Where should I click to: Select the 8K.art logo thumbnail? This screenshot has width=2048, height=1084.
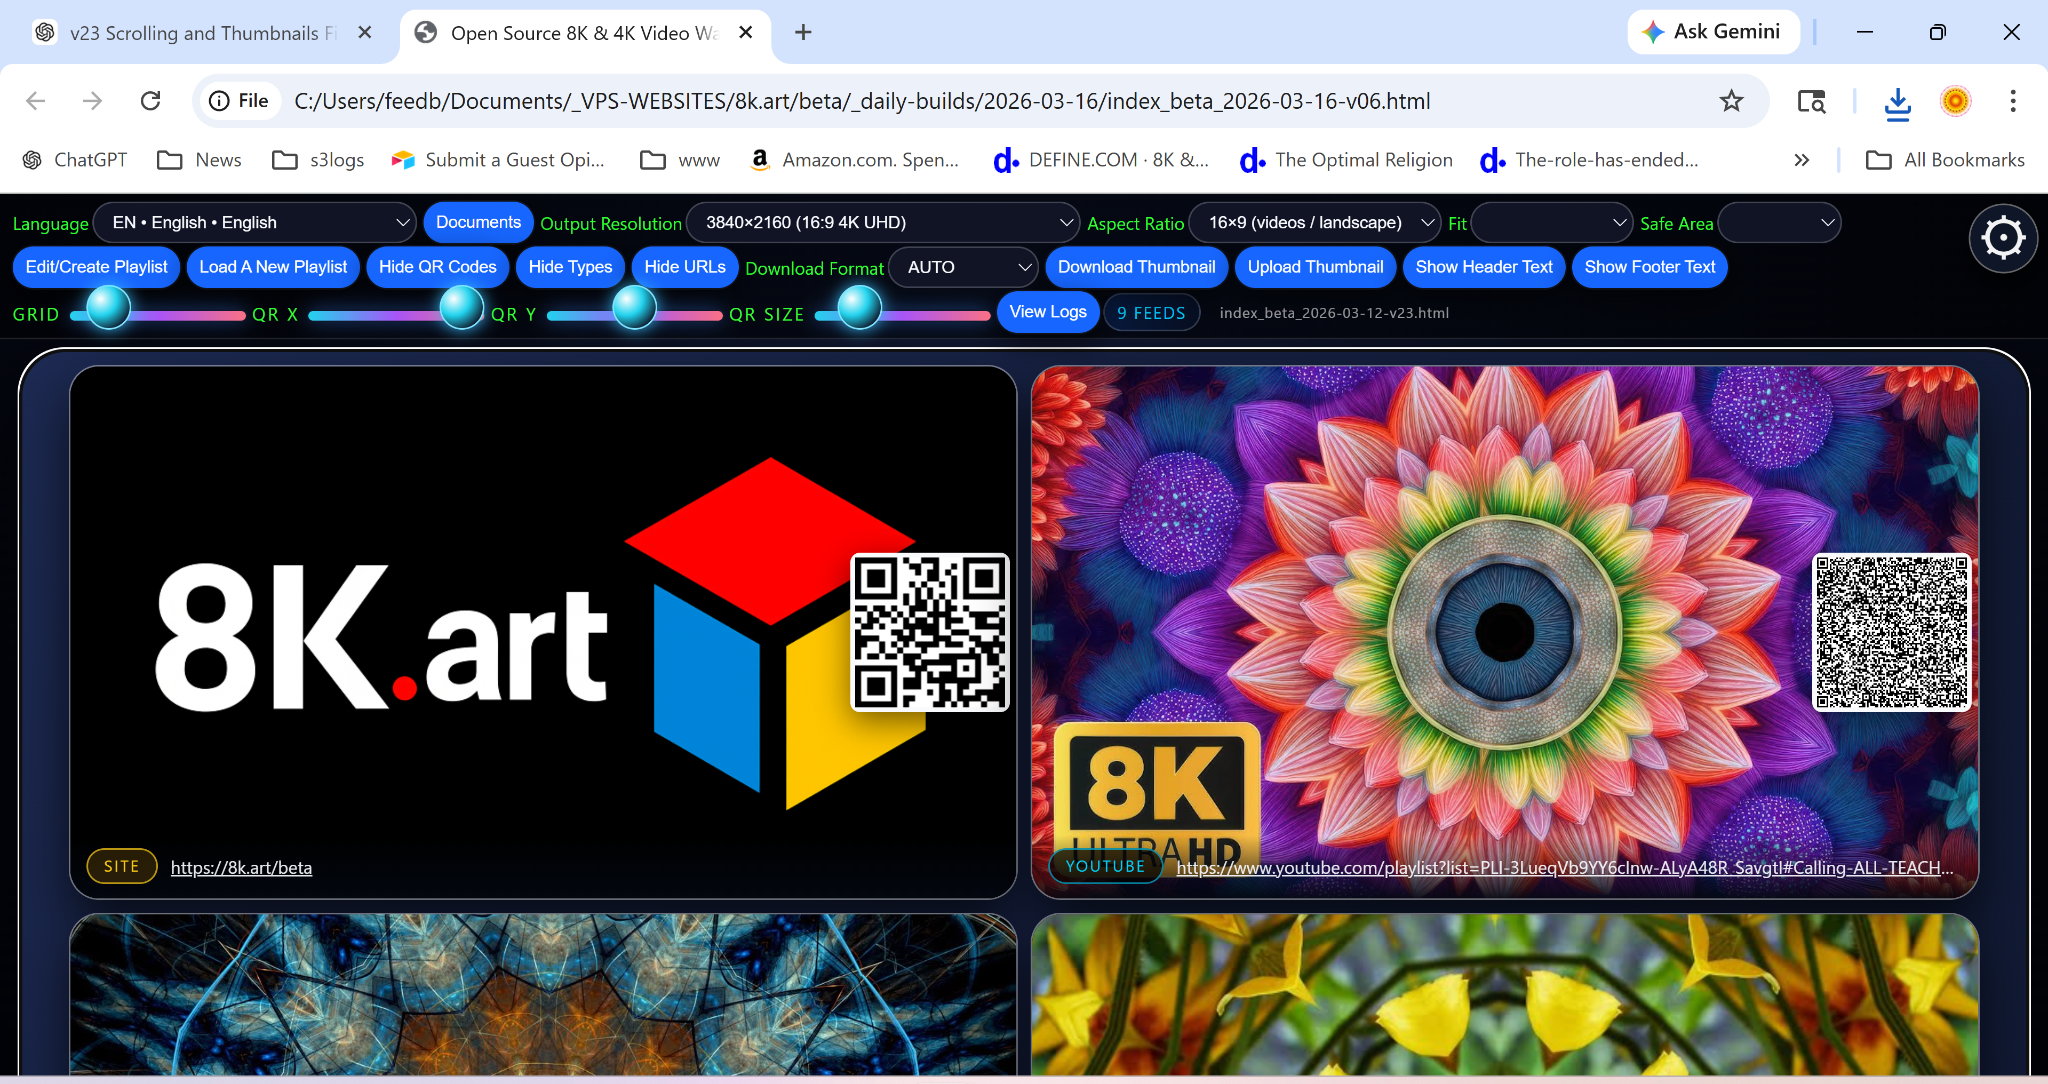pos(543,632)
